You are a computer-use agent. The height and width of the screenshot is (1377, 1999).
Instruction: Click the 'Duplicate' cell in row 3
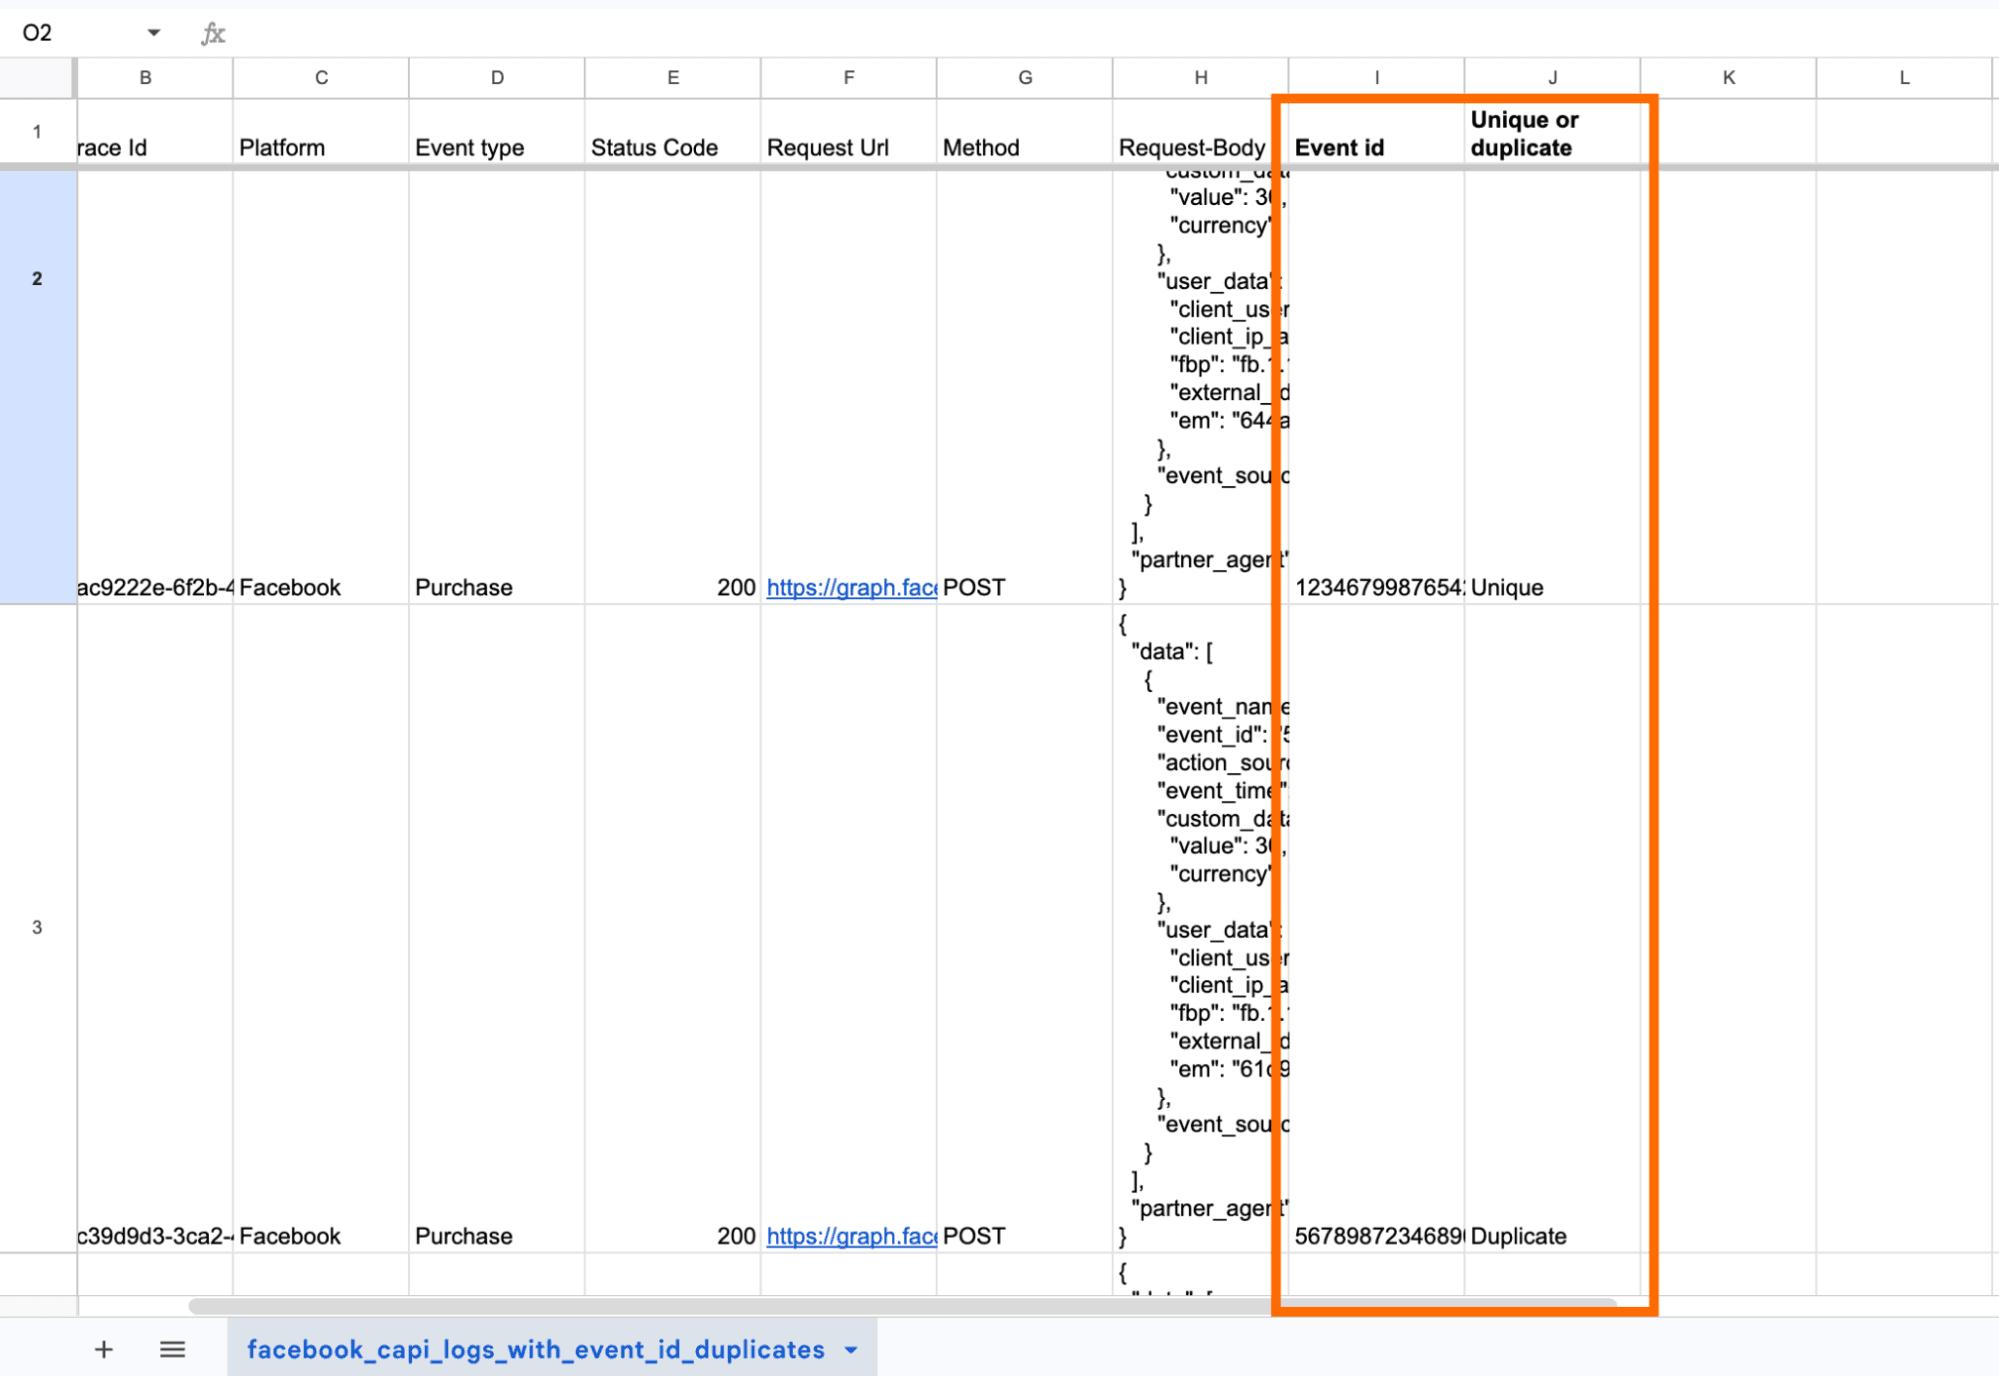click(x=1553, y=928)
